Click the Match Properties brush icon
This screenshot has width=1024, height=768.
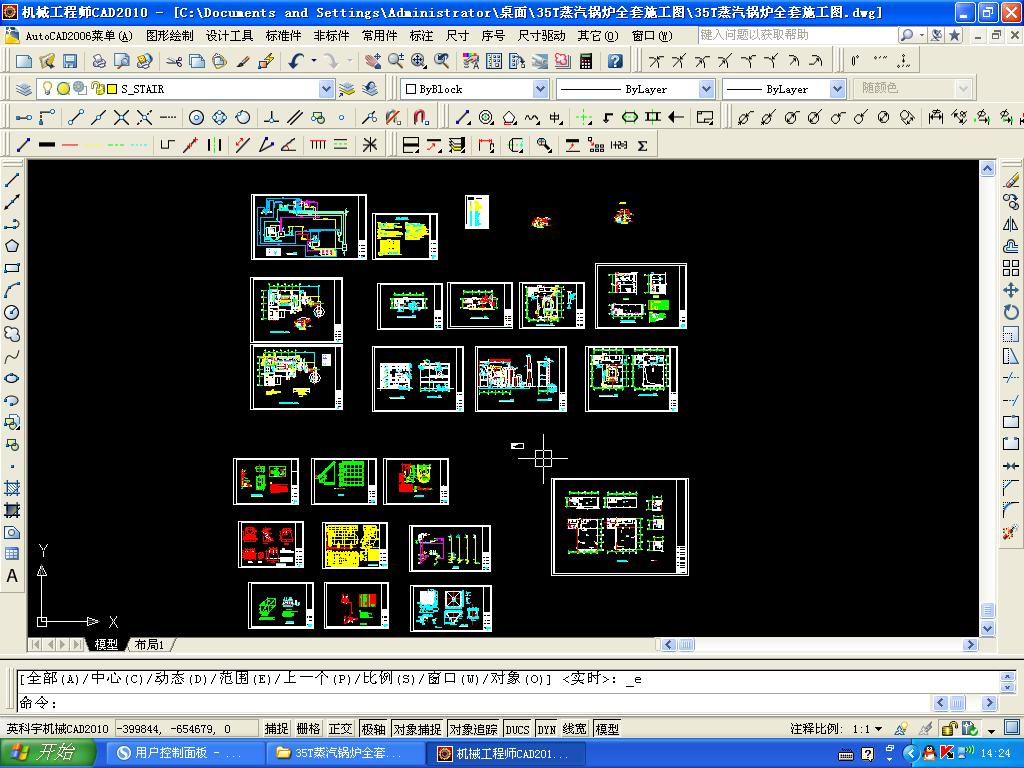(242, 61)
